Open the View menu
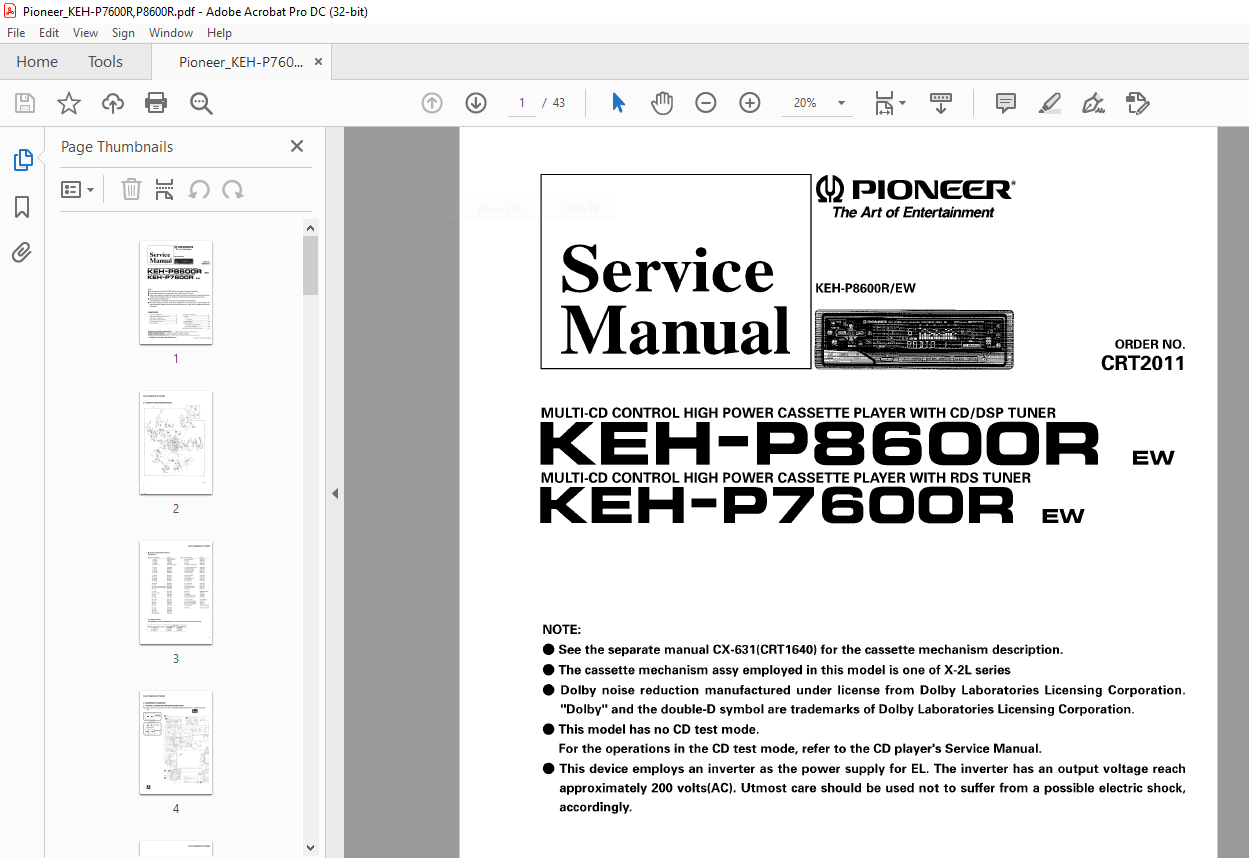This screenshot has width=1249, height=858. [x=85, y=33]
